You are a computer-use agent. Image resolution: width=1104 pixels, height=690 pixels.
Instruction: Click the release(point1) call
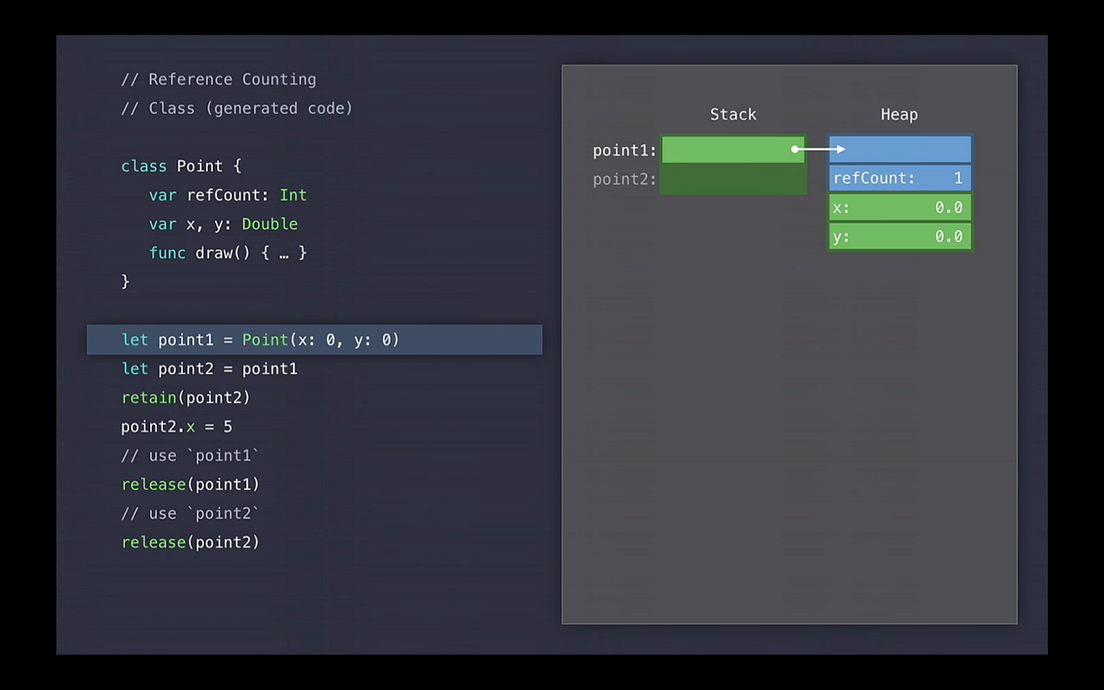coord(190,483)
